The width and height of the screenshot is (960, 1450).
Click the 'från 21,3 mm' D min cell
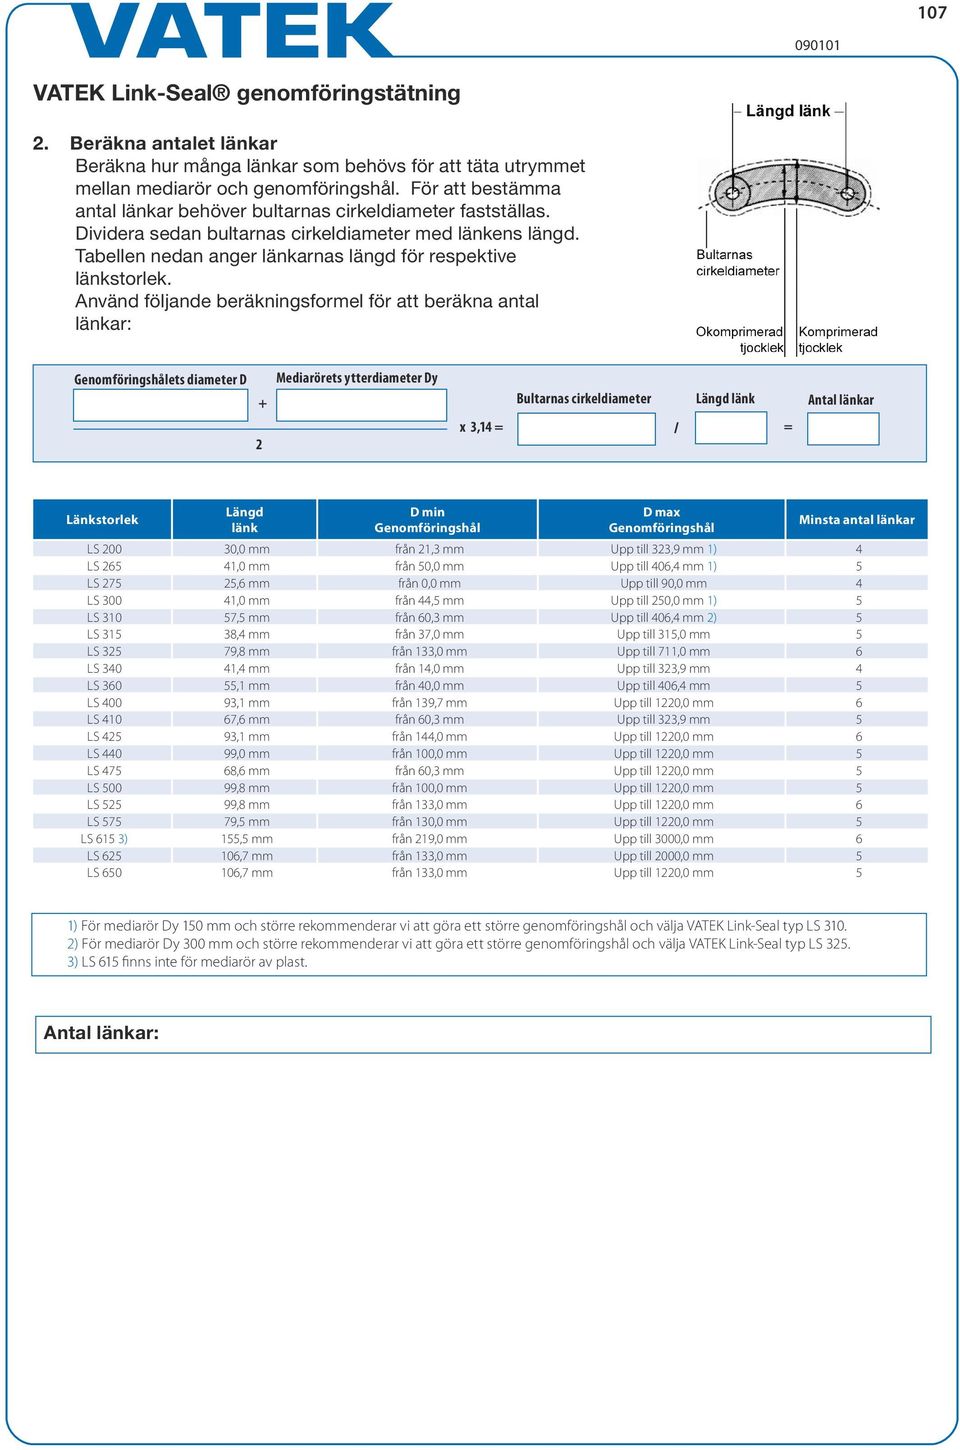point(429,549)
